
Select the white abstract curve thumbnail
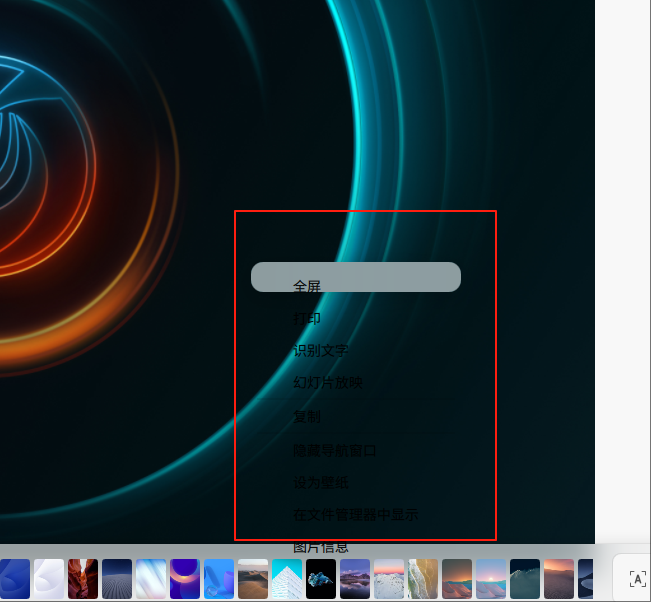click(x=49, y=579)
